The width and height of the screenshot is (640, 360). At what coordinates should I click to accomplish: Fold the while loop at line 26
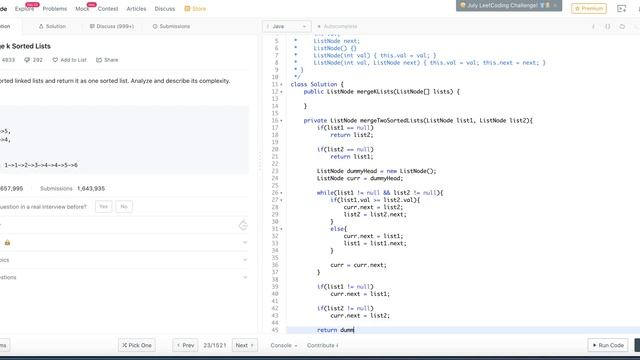281,193
